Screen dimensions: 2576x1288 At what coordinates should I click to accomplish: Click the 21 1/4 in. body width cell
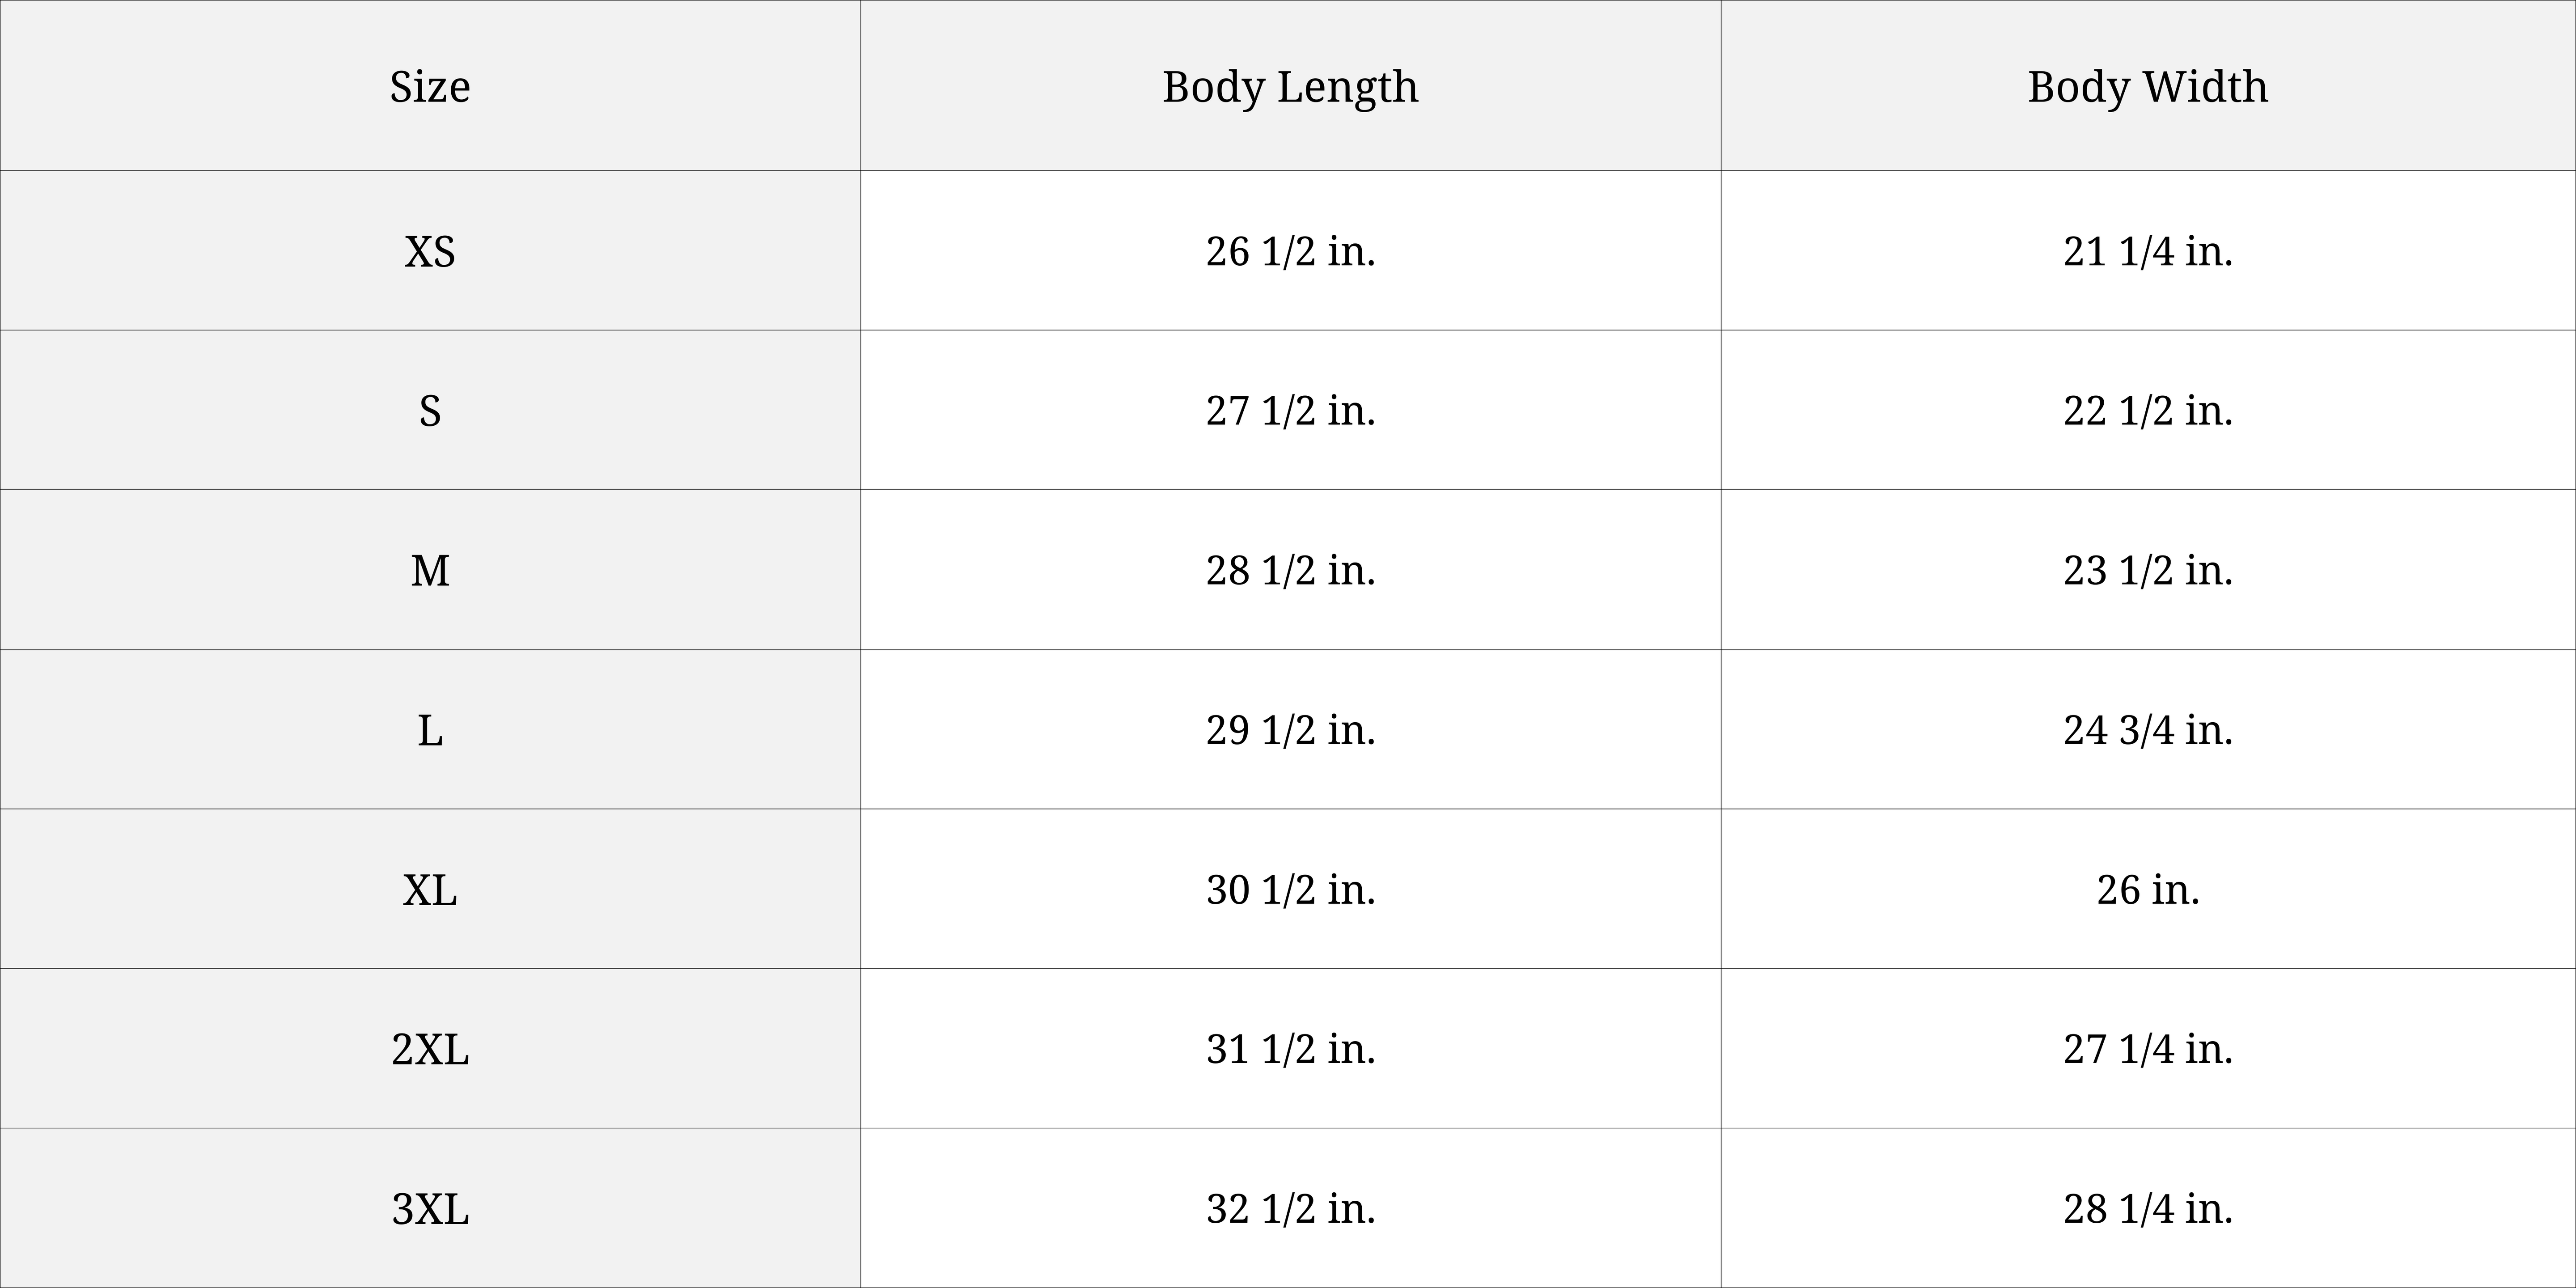pyautogui.click(x=2147, y=251)
